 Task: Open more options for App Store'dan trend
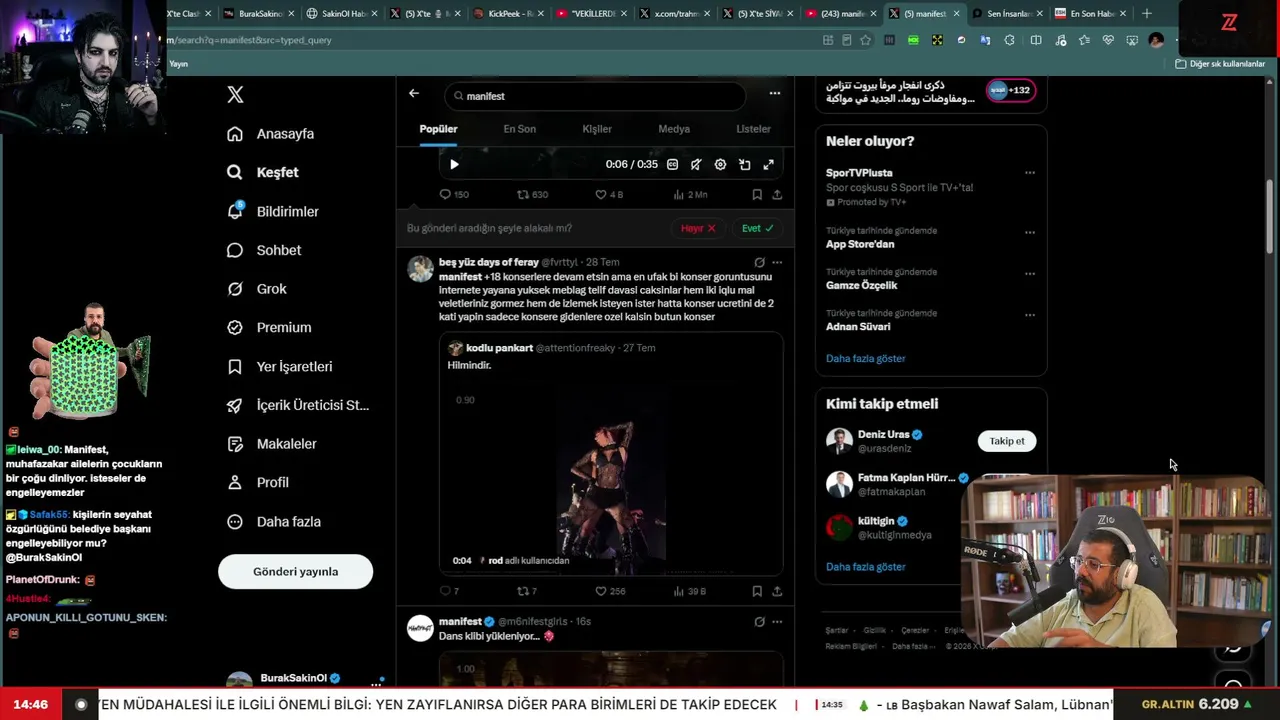tap(1030, 232)
